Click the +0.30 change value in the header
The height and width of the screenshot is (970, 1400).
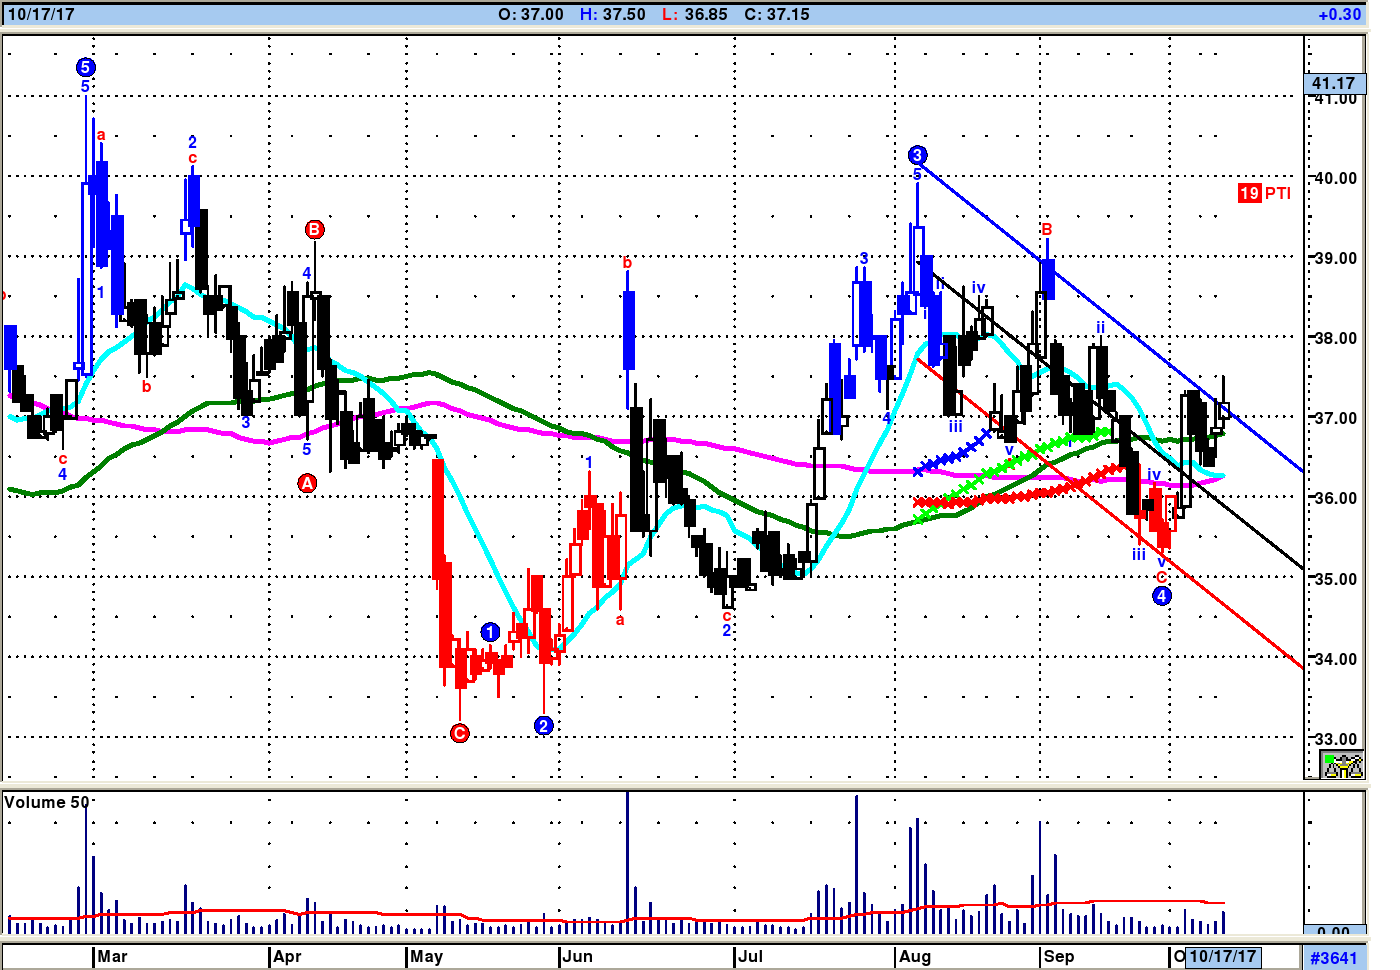click(x=1339, y=14)
